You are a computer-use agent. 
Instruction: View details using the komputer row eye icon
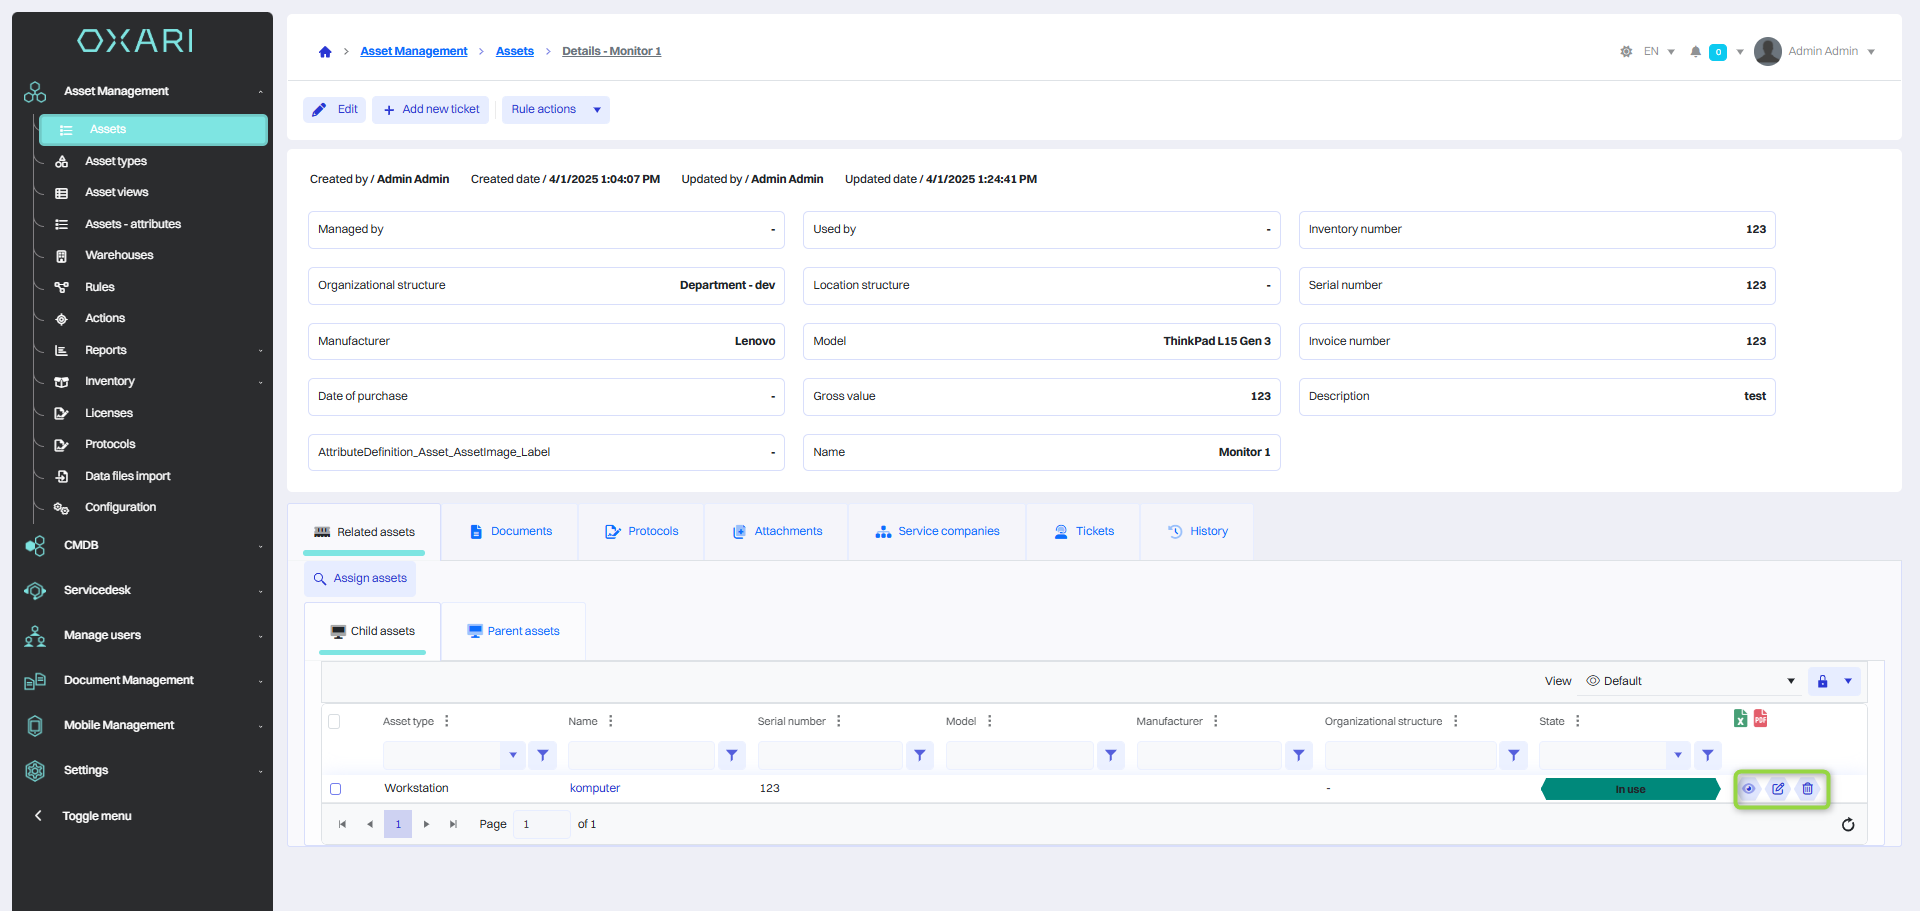[x=1748, y=789]
